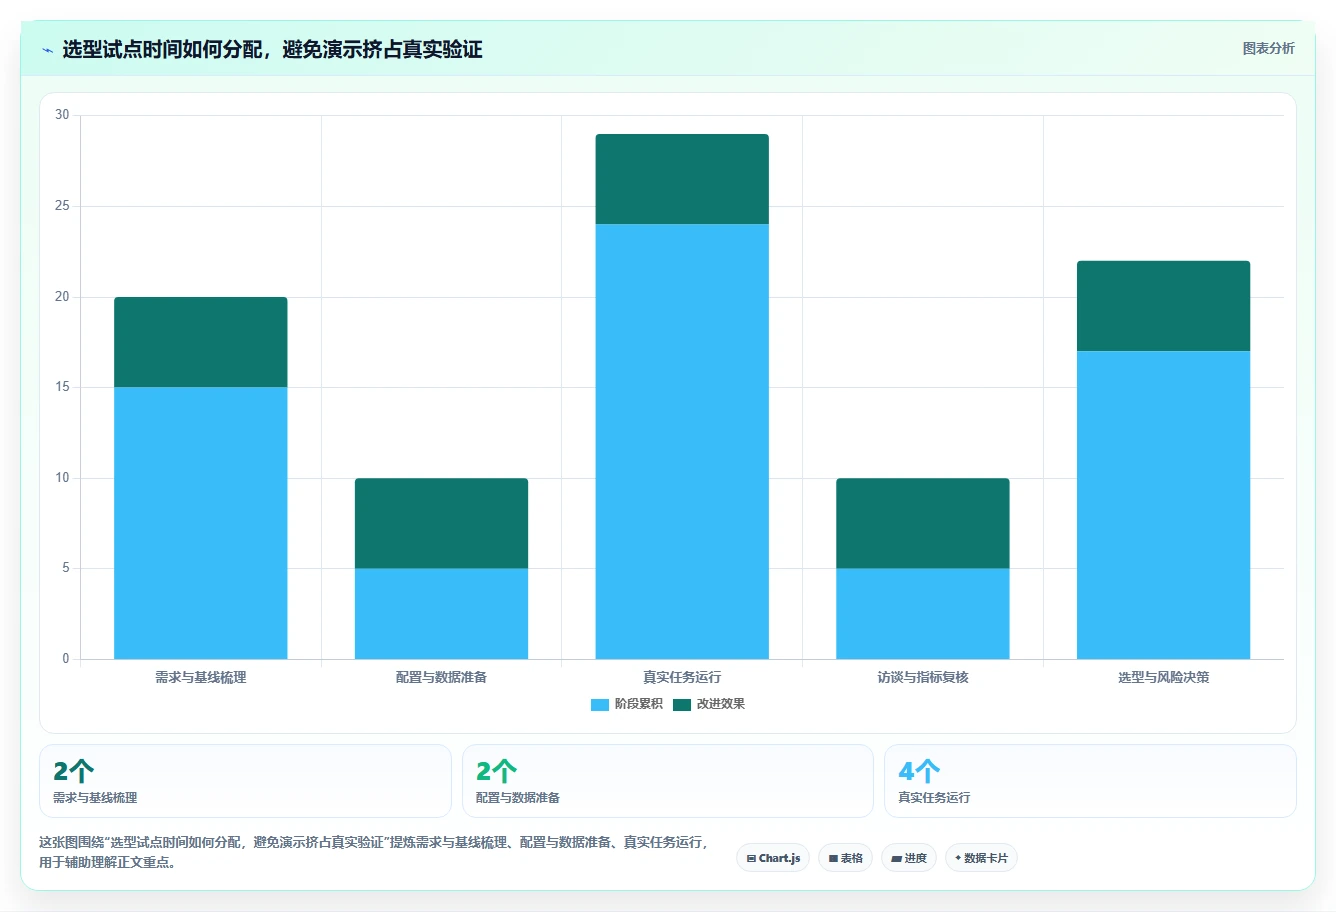This screenshot has width=1336, height=912.
Task: Select the blue 访谈与指标复核 bar segment
Action: tap(923, 614)
